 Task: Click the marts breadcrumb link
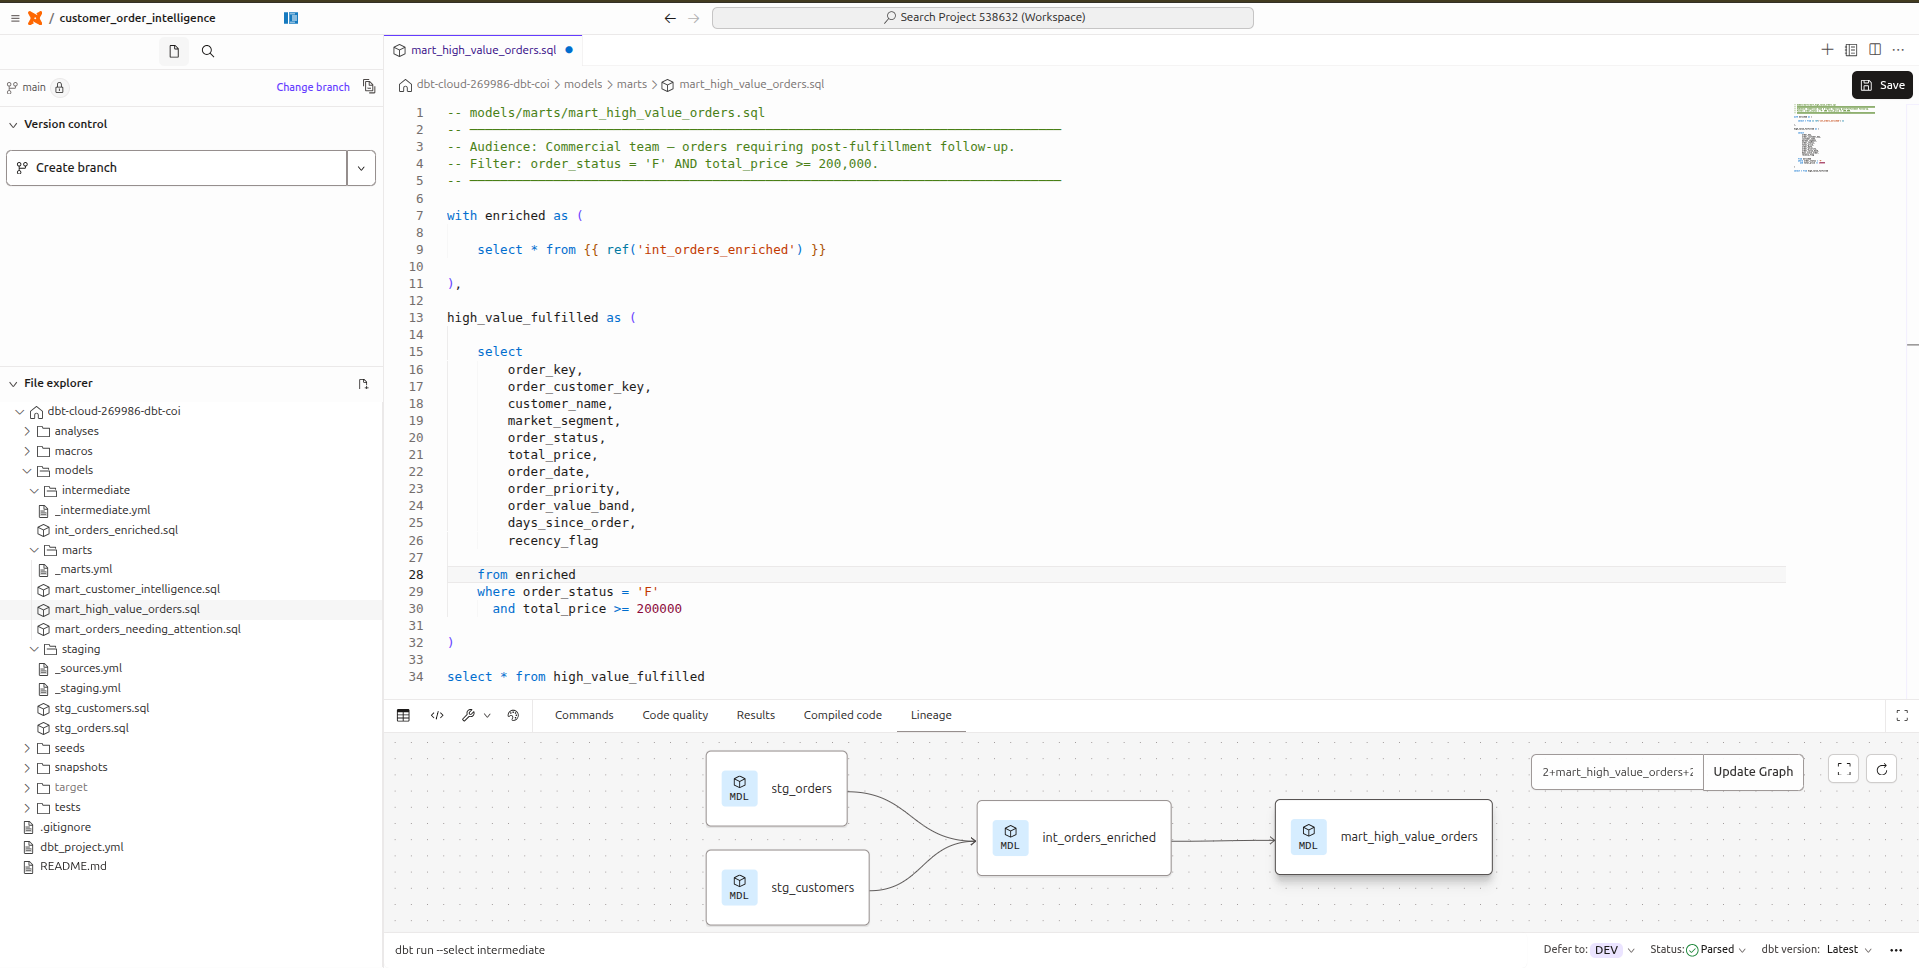(x=632, y=84)
